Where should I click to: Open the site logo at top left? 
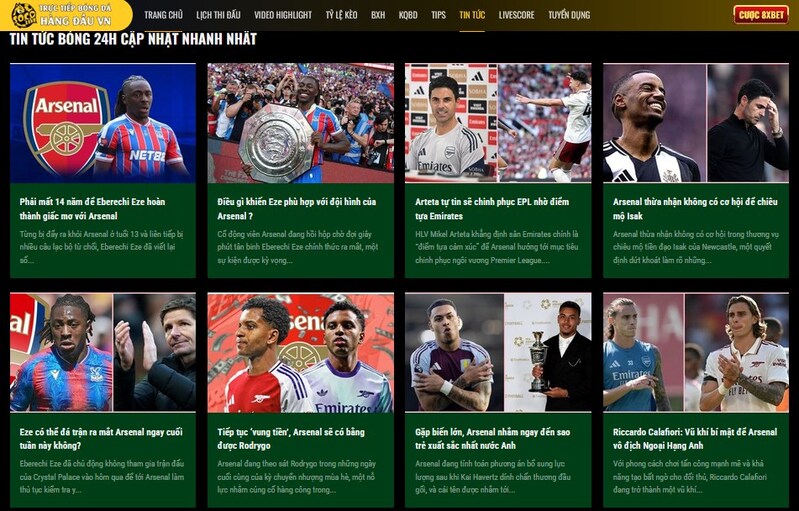pos(65,15)
